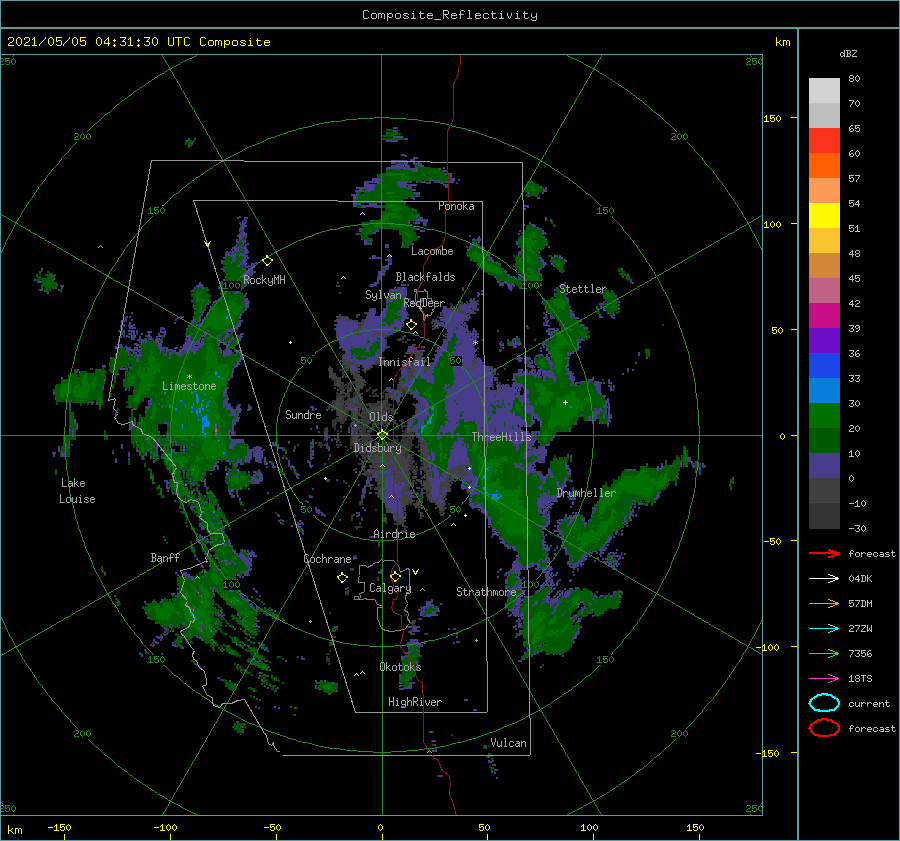Click the Sundre town label
This screenshot has height=841, width=900.
click(303, 414)
